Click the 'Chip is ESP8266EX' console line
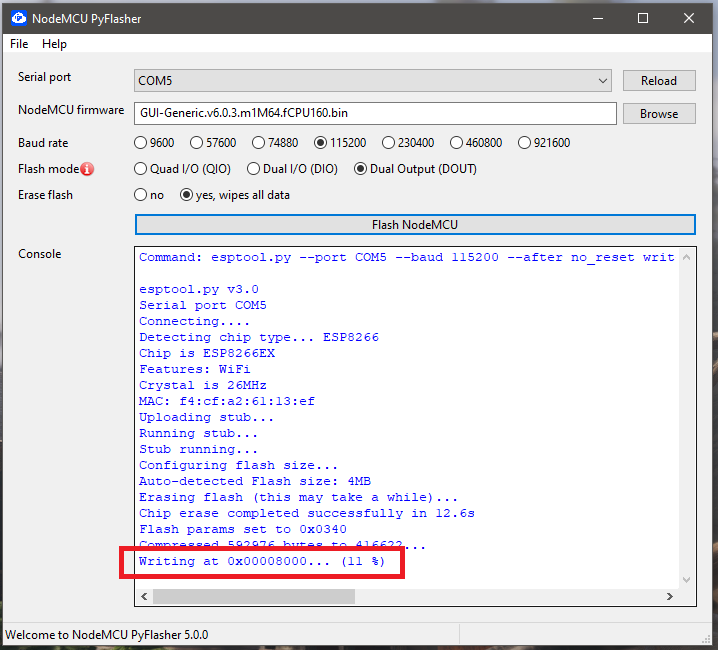Image resolution: width=718 pixels, height=650 pixels. point(207,353)
